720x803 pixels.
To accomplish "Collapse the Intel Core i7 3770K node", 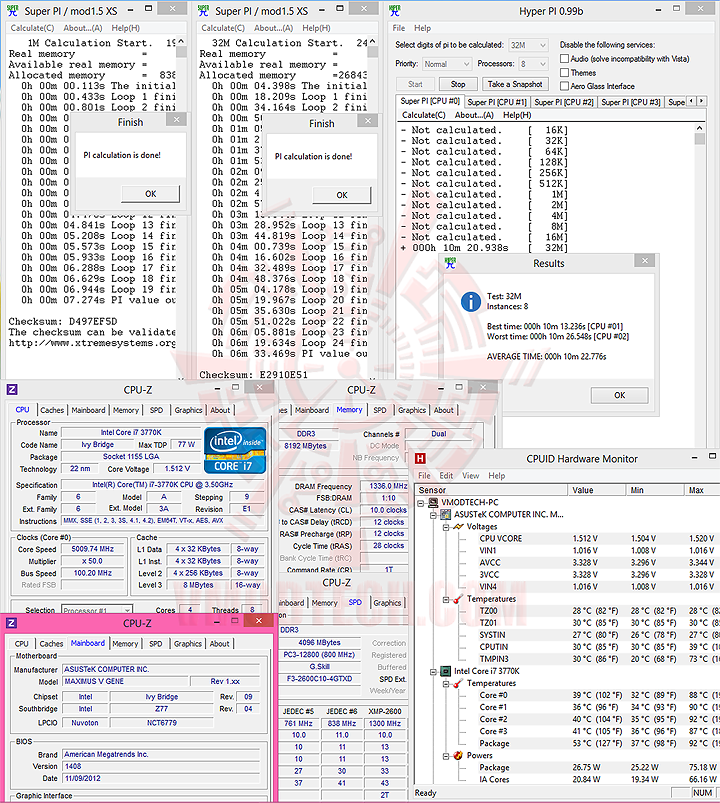I will (x=433, y=671).
